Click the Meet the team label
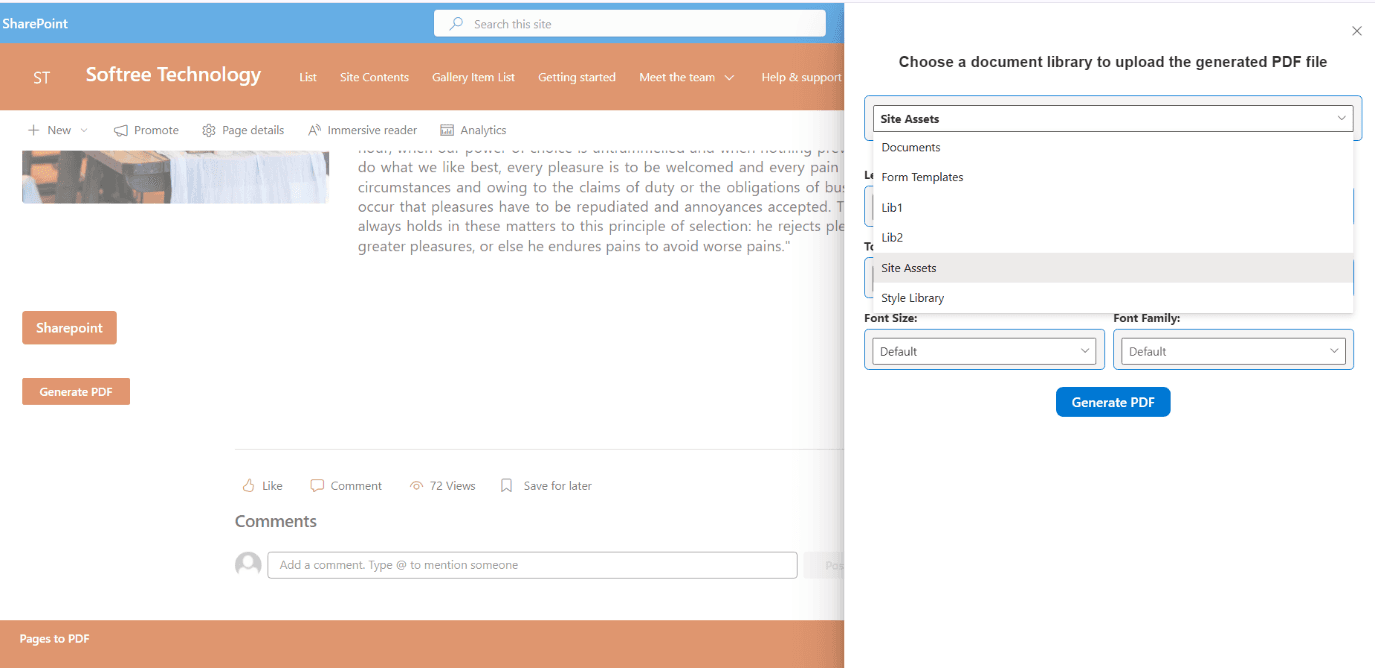The image size is (1375, 668). [x=677, y=77]
